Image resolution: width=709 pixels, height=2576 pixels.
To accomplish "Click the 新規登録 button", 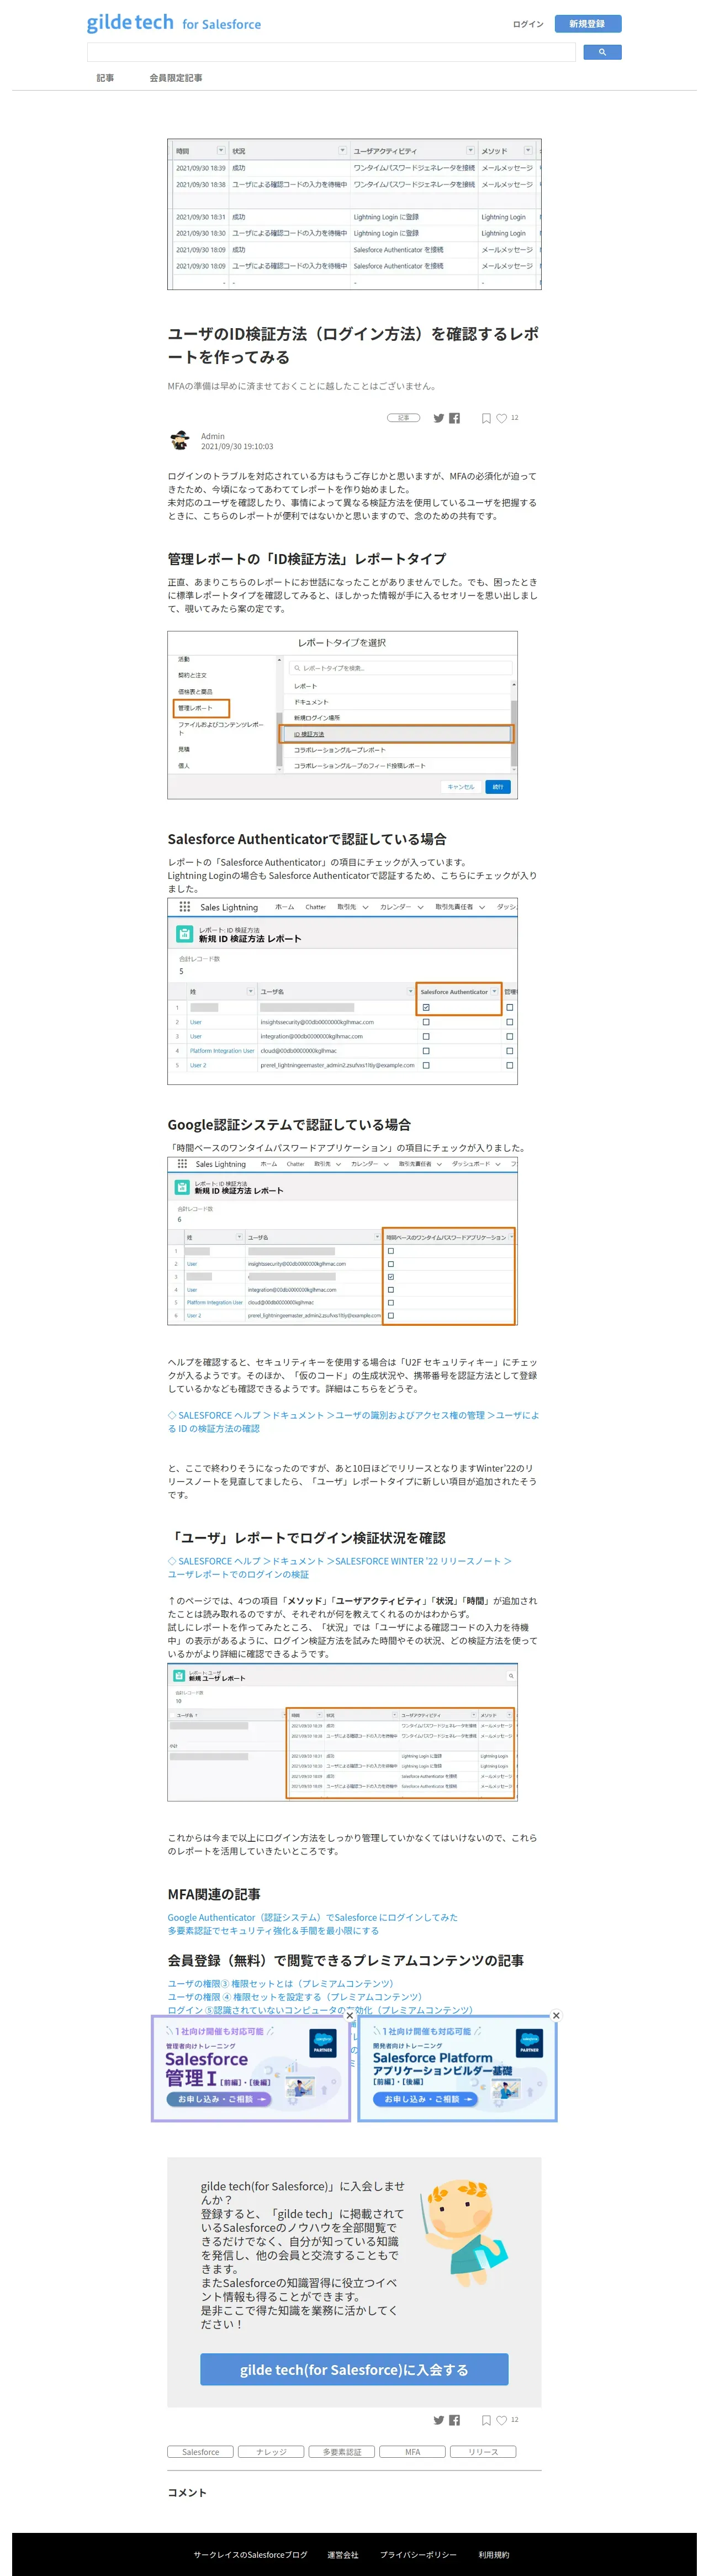I will click(x=587, y=24).
